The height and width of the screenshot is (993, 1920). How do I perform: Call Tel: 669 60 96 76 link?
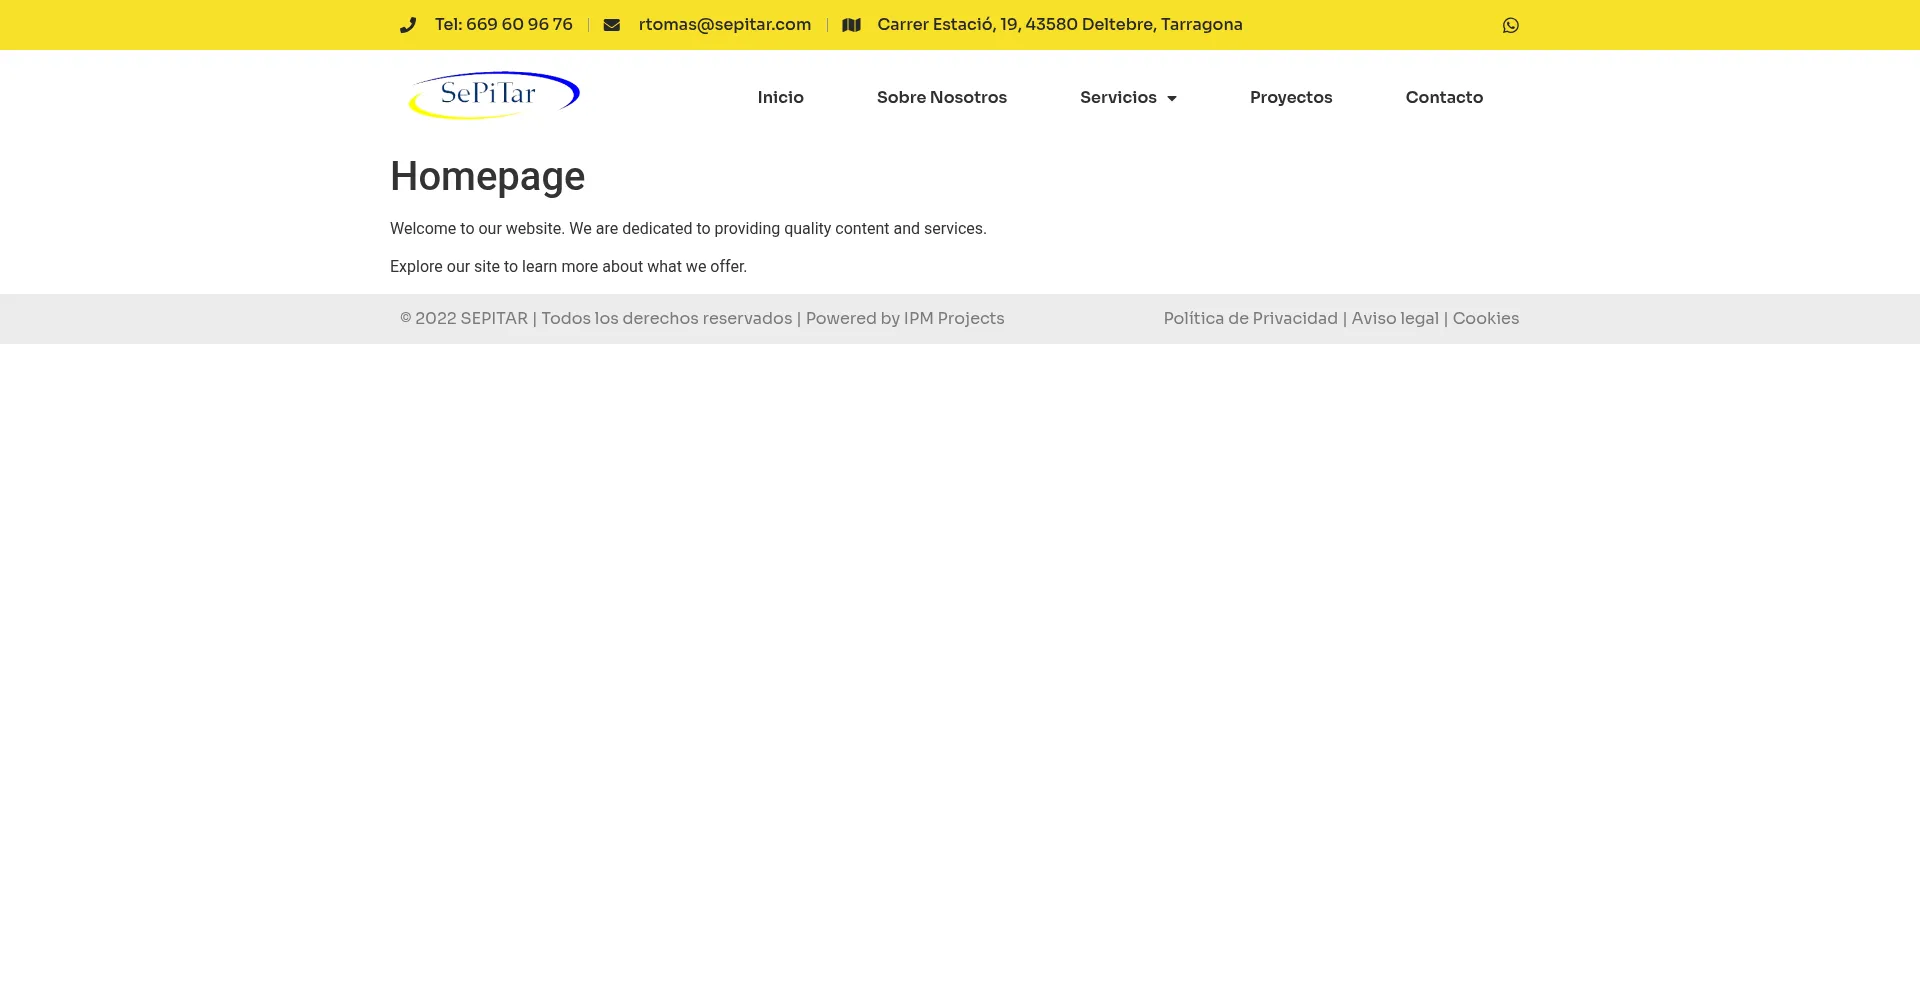click(x=504, y=24)
